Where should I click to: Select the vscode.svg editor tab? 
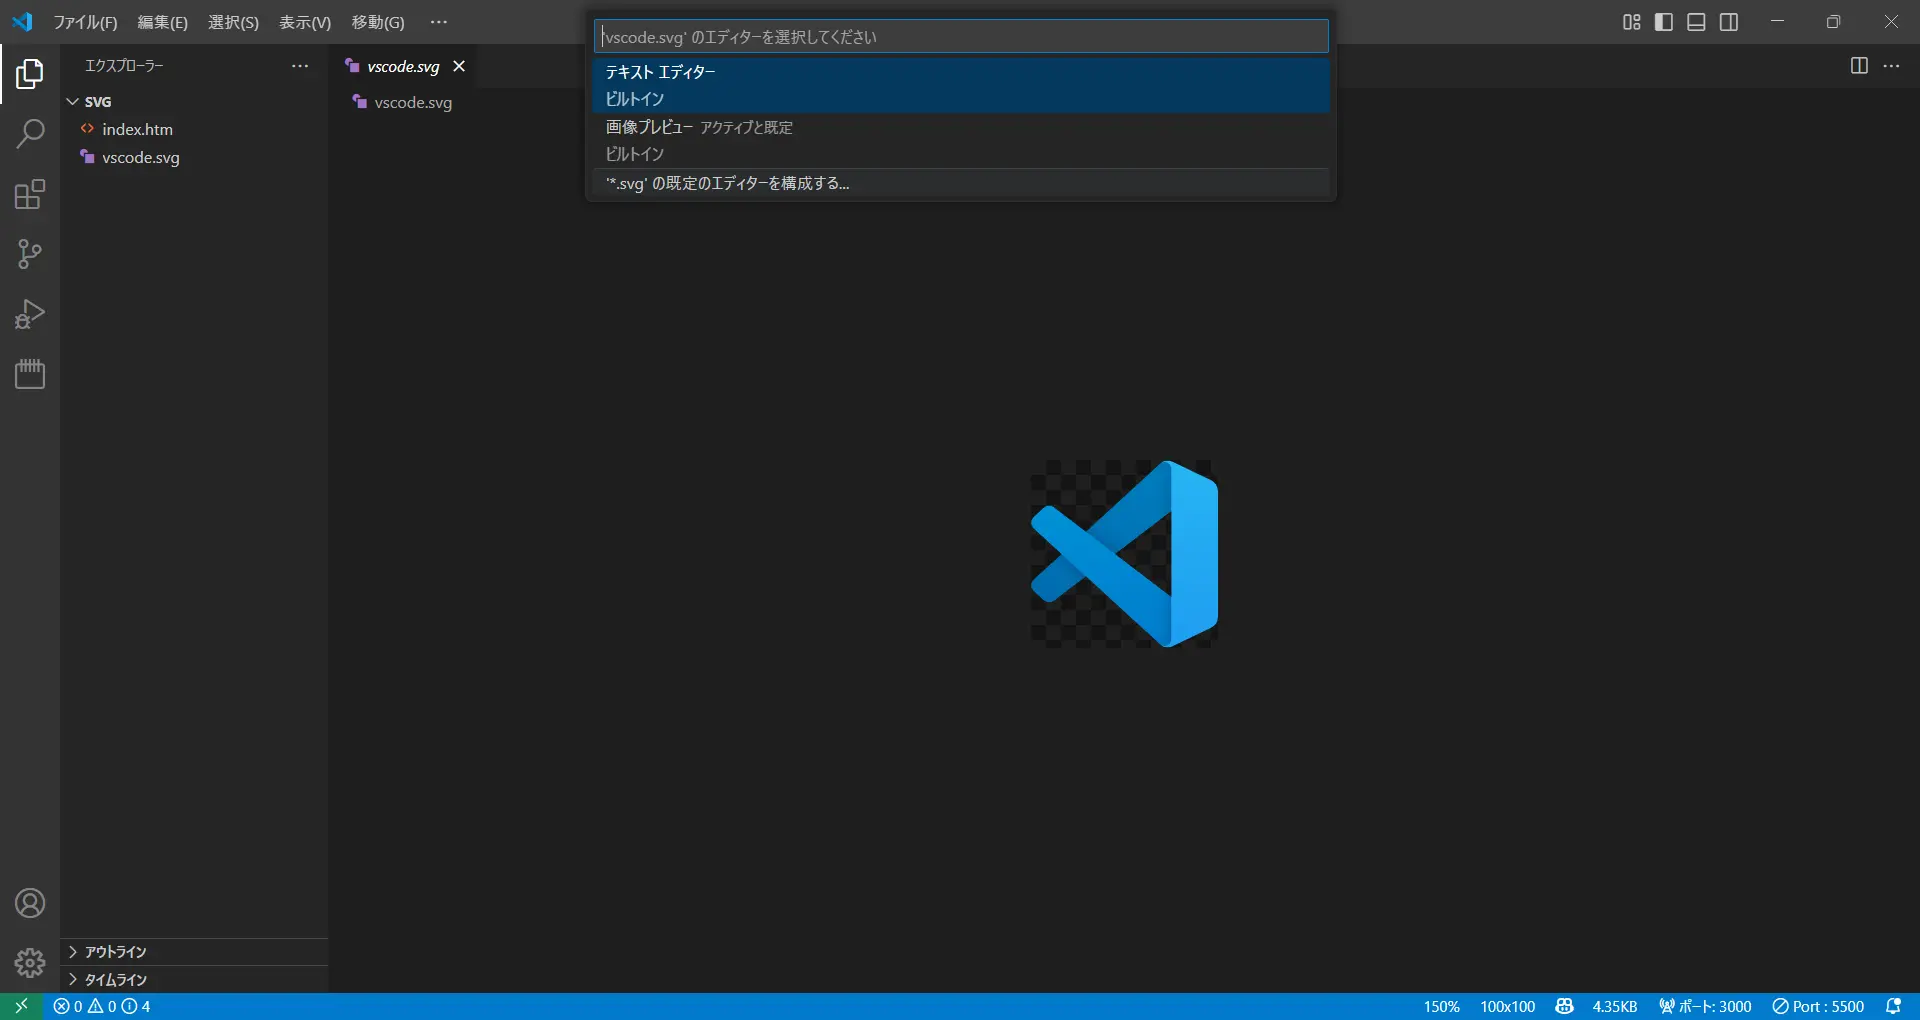pos(404,66)
